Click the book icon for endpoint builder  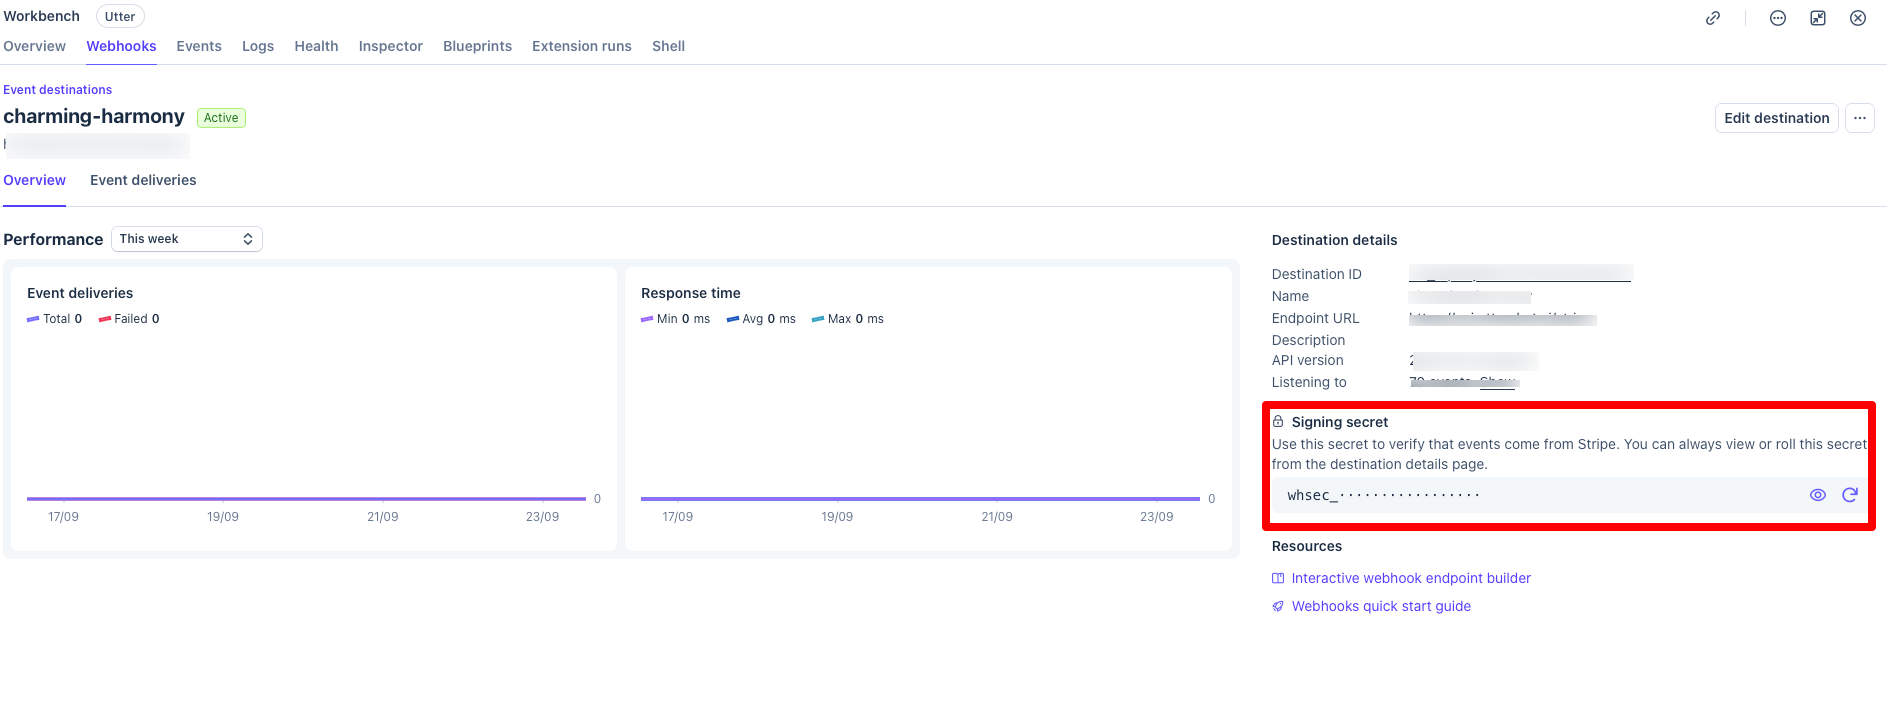click(1278, 578)
